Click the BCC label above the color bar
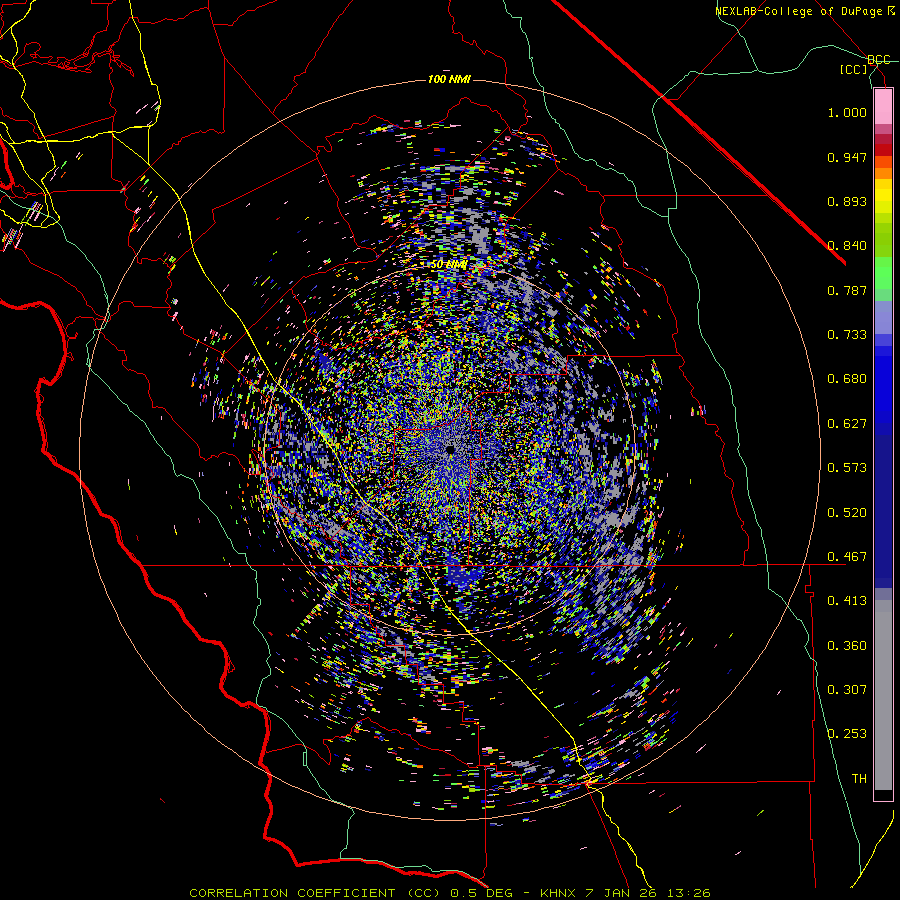Screen dimensions: 900x900 tap(879, 60)
